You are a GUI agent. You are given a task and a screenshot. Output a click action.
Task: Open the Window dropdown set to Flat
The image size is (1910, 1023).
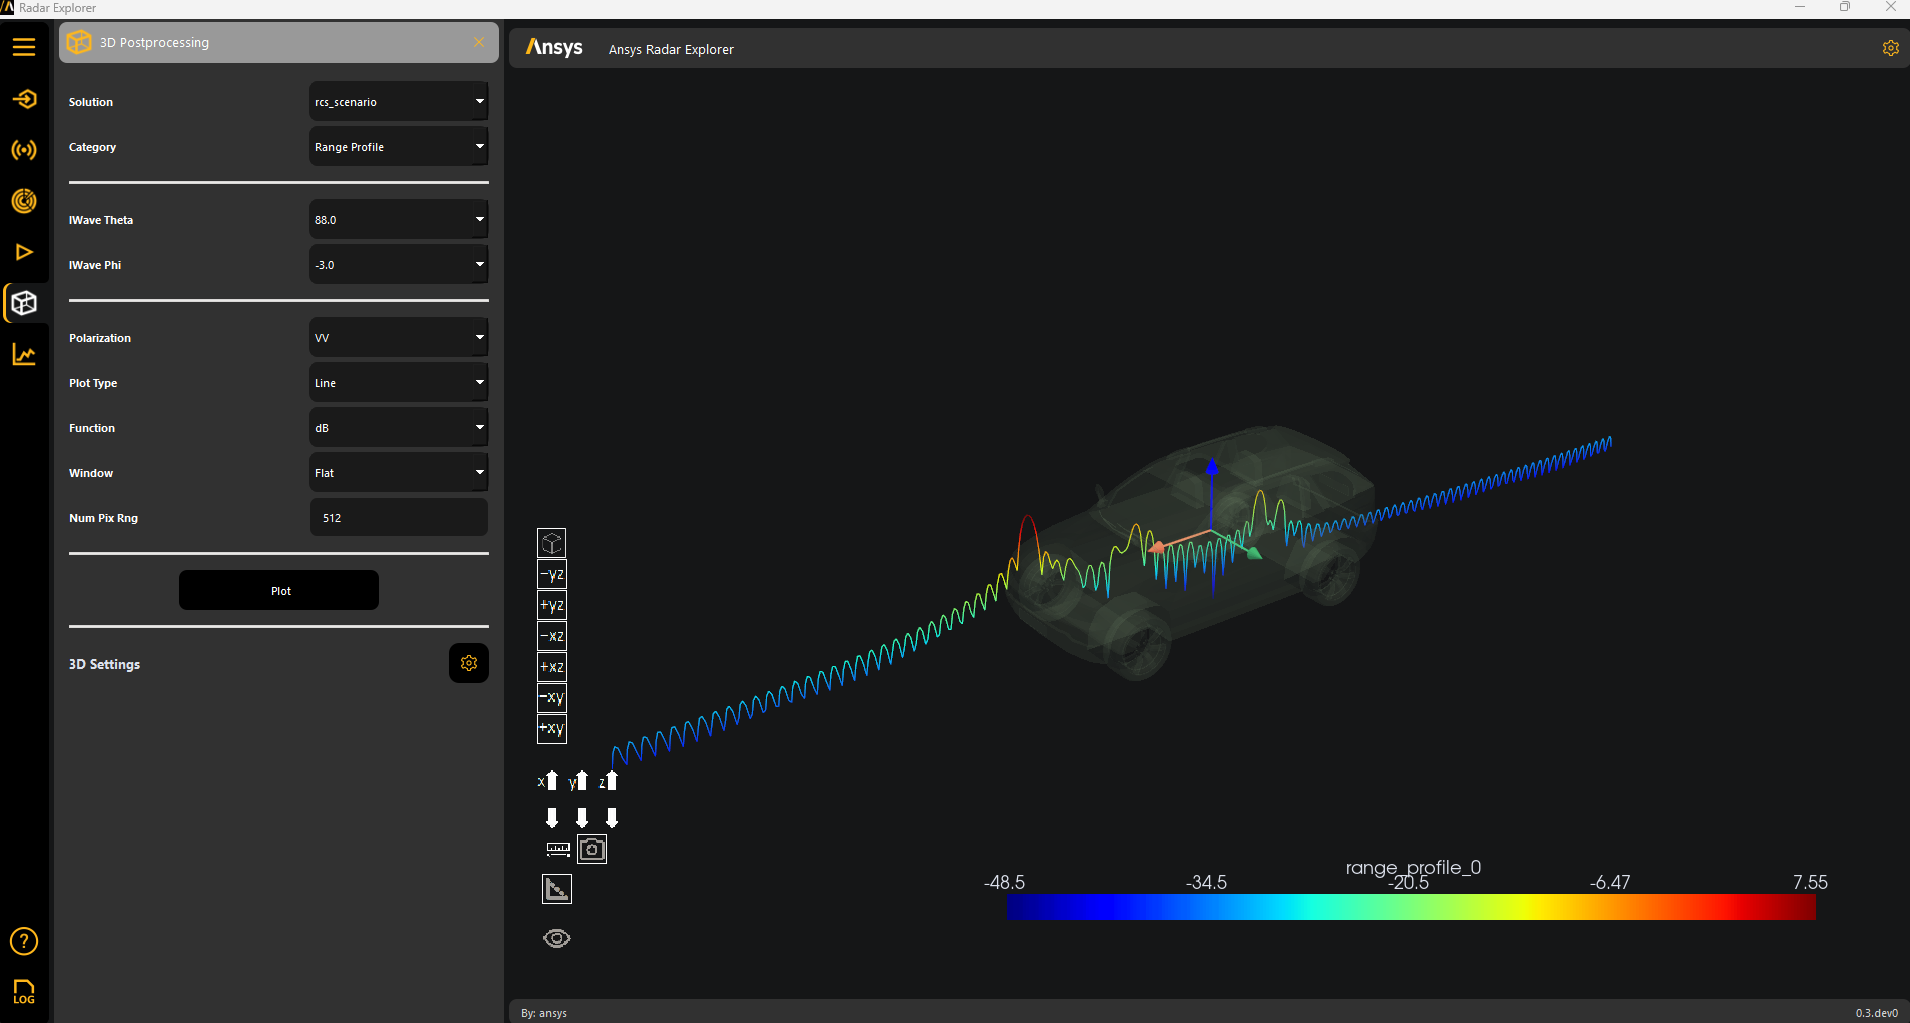398,473
